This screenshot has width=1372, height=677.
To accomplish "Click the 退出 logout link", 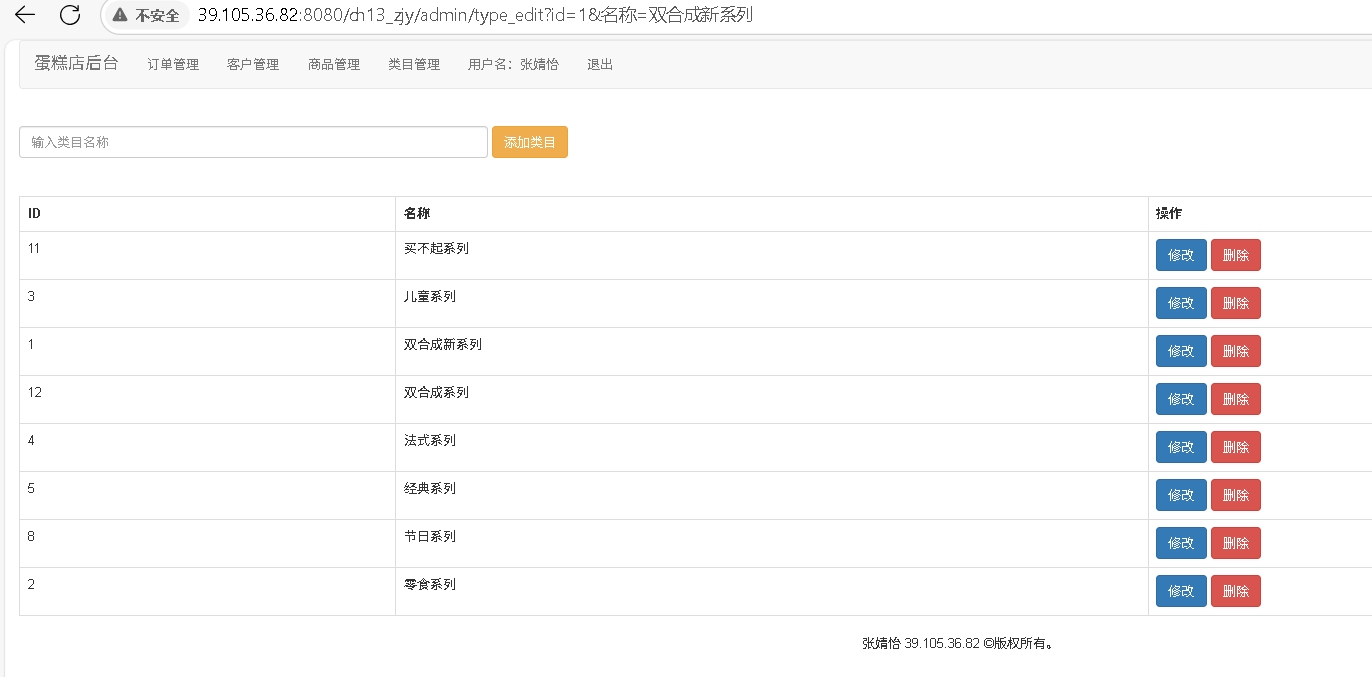I will click(x=600, y=64).
